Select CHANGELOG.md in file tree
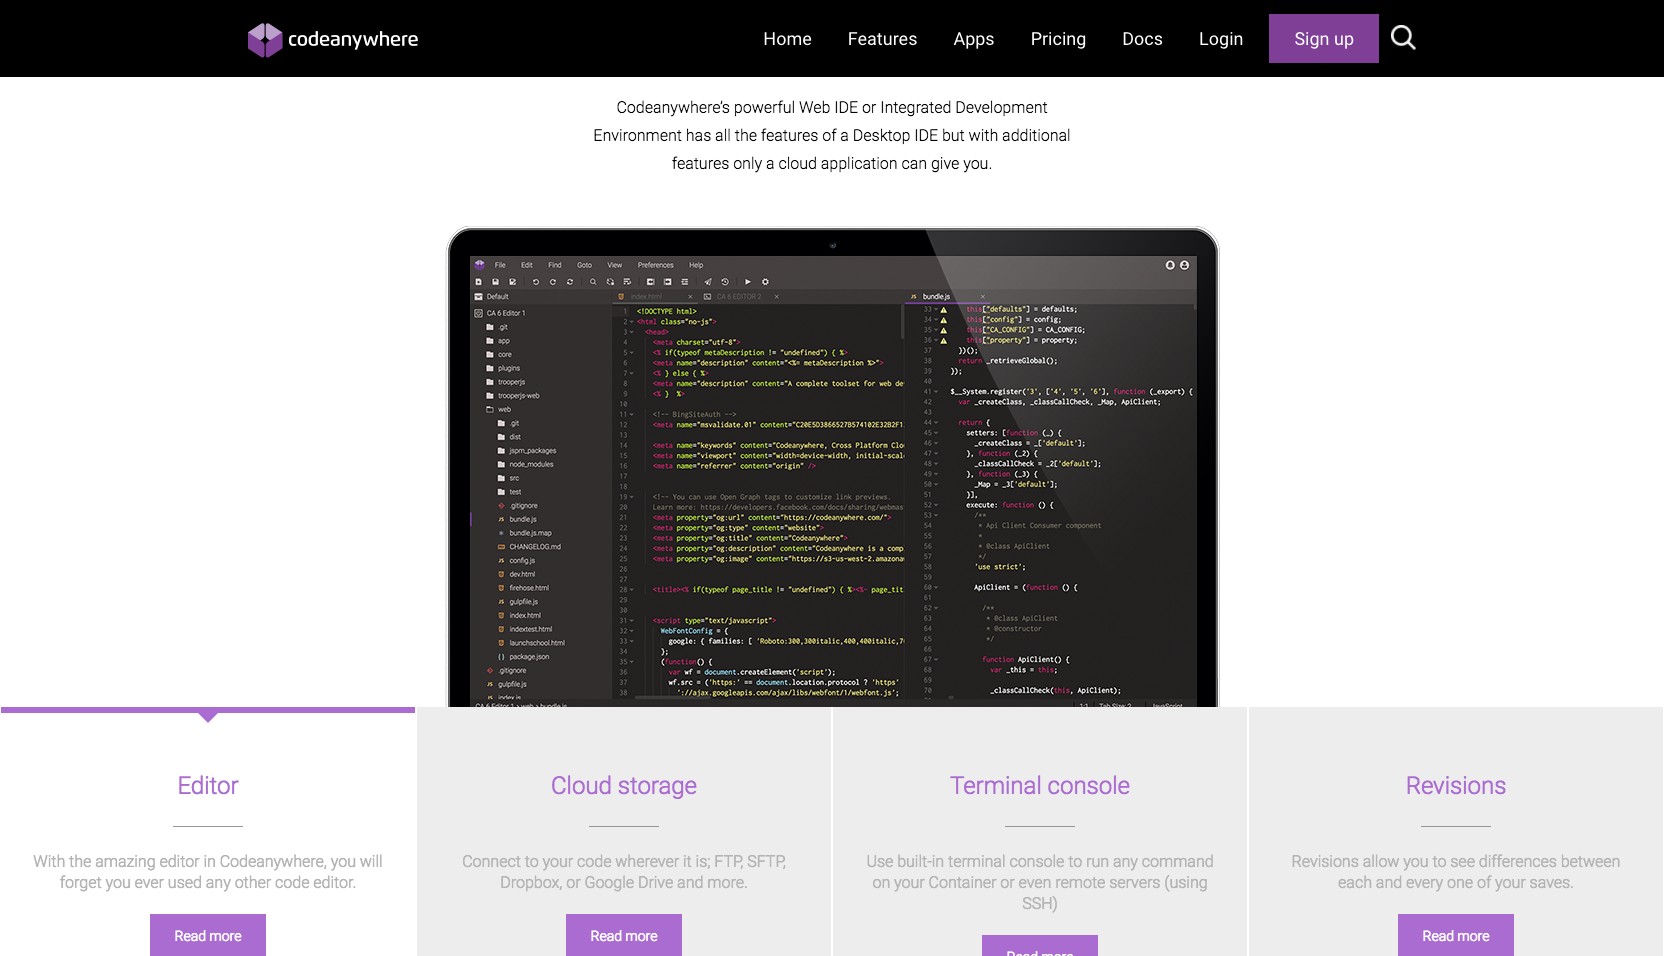 [x=535, y=547]
